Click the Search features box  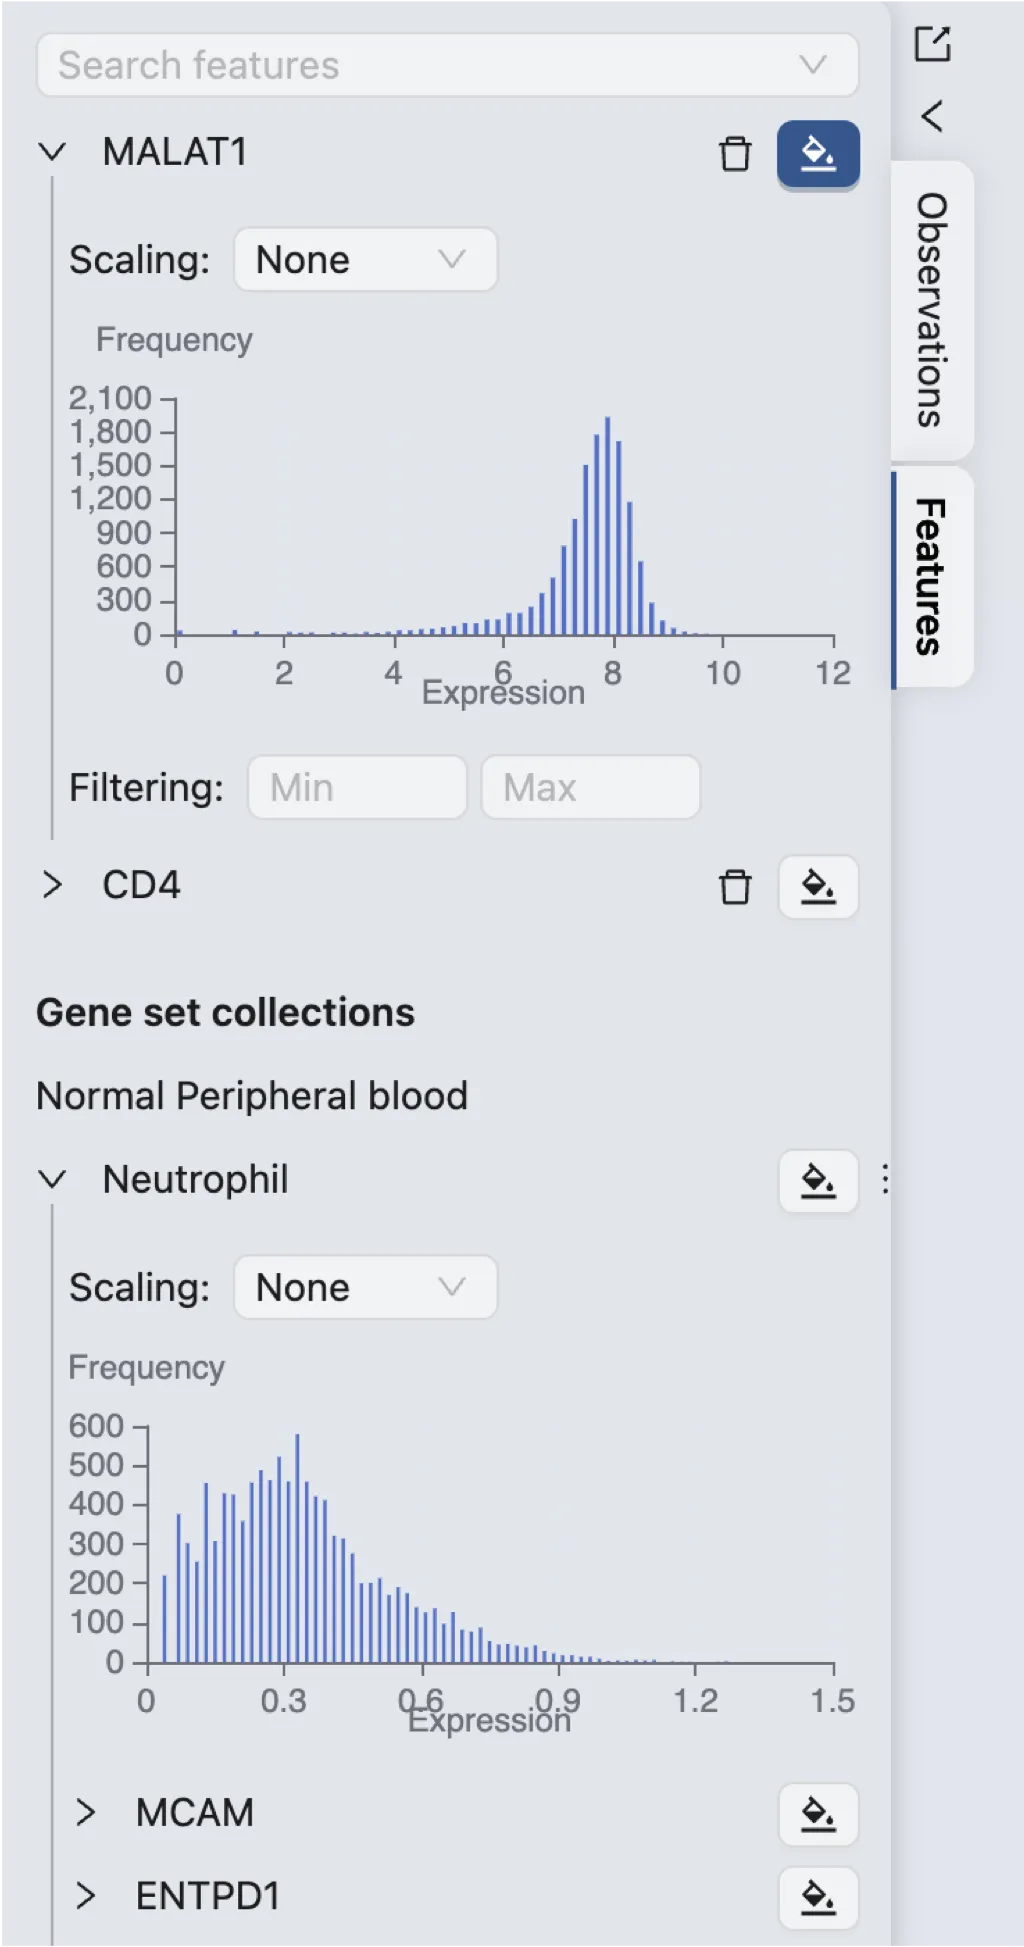[x=430, y=66]
